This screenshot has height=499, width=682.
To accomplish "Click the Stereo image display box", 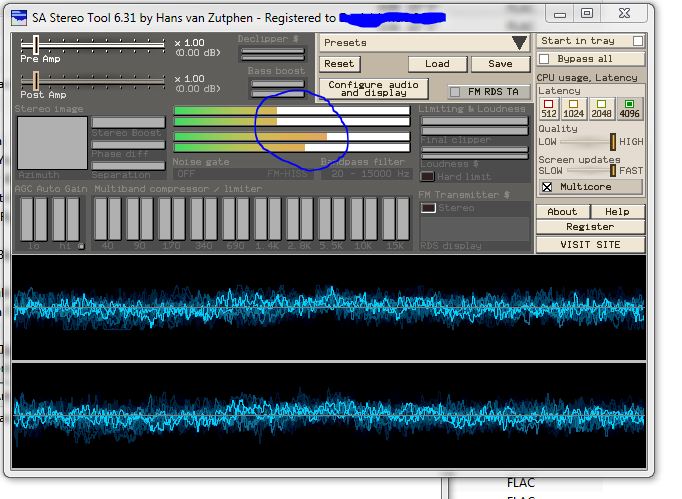I will pos(52,143).
